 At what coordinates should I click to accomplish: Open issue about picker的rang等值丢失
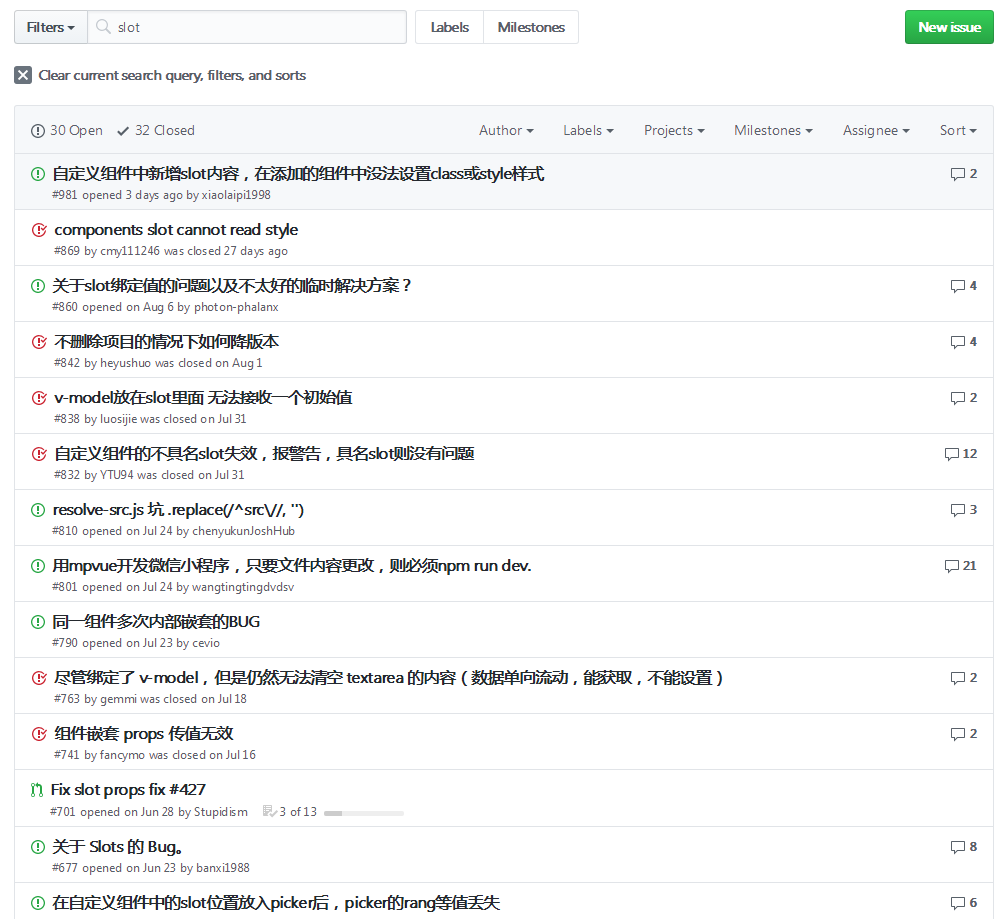[276, 903]
